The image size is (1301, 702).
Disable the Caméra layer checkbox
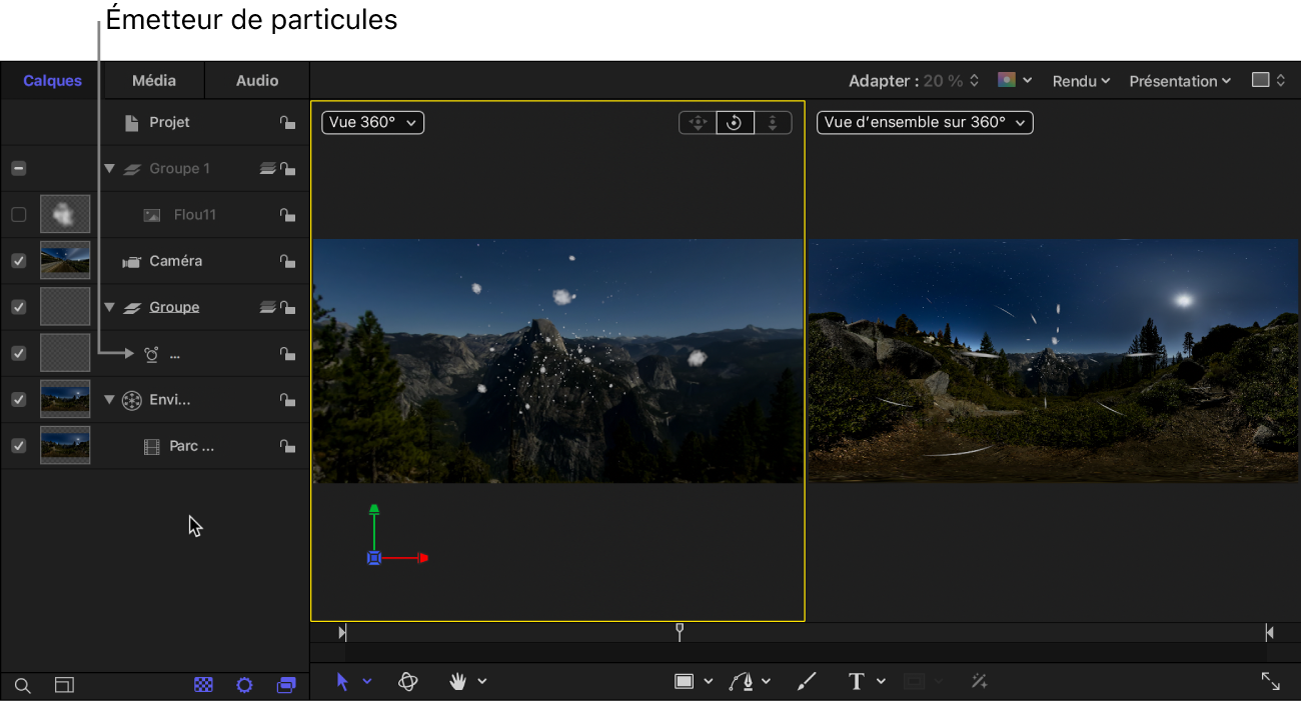tap(18, 261)
